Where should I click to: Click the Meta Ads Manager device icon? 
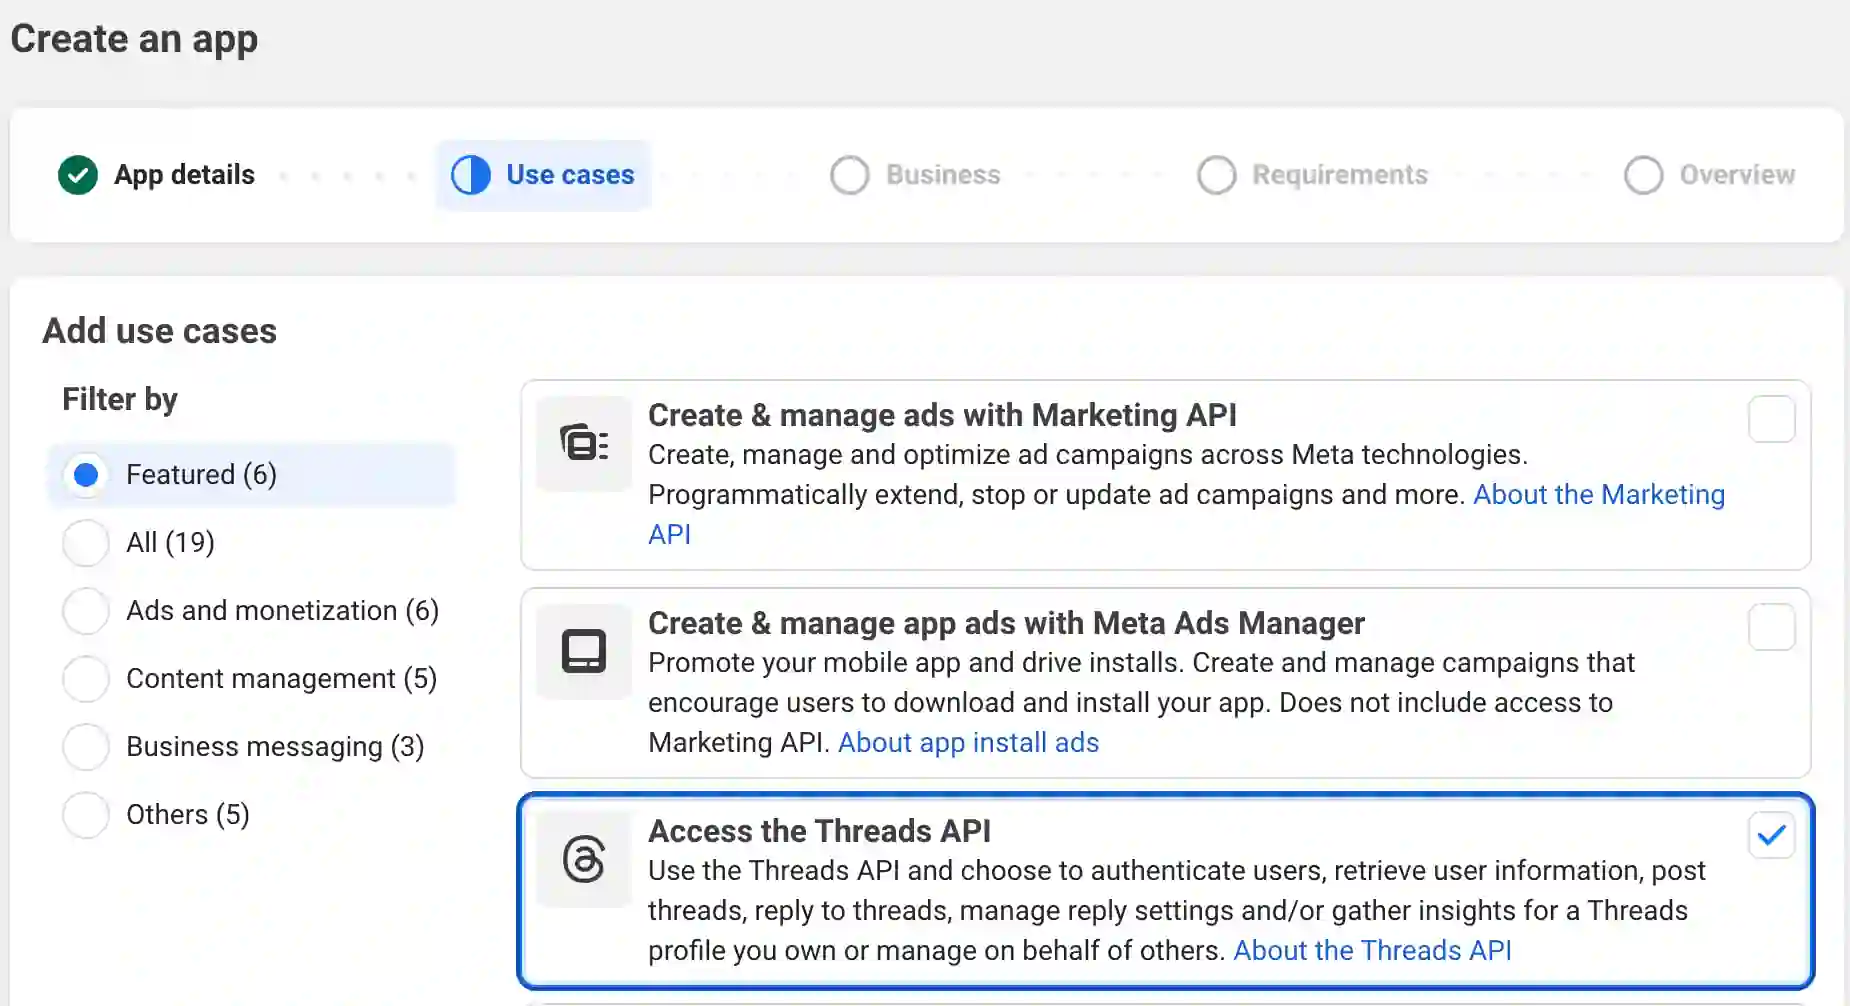point(584,651)
